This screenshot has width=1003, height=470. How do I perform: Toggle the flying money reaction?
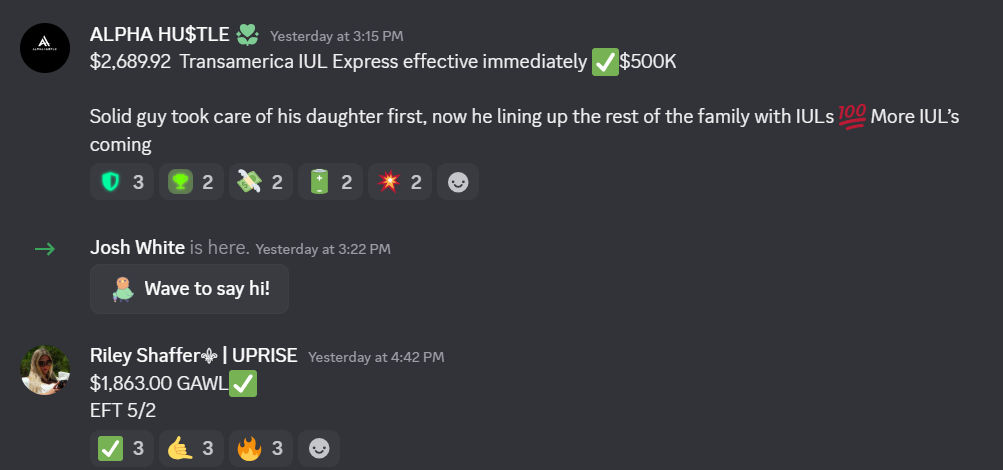(x=261, y=182)
